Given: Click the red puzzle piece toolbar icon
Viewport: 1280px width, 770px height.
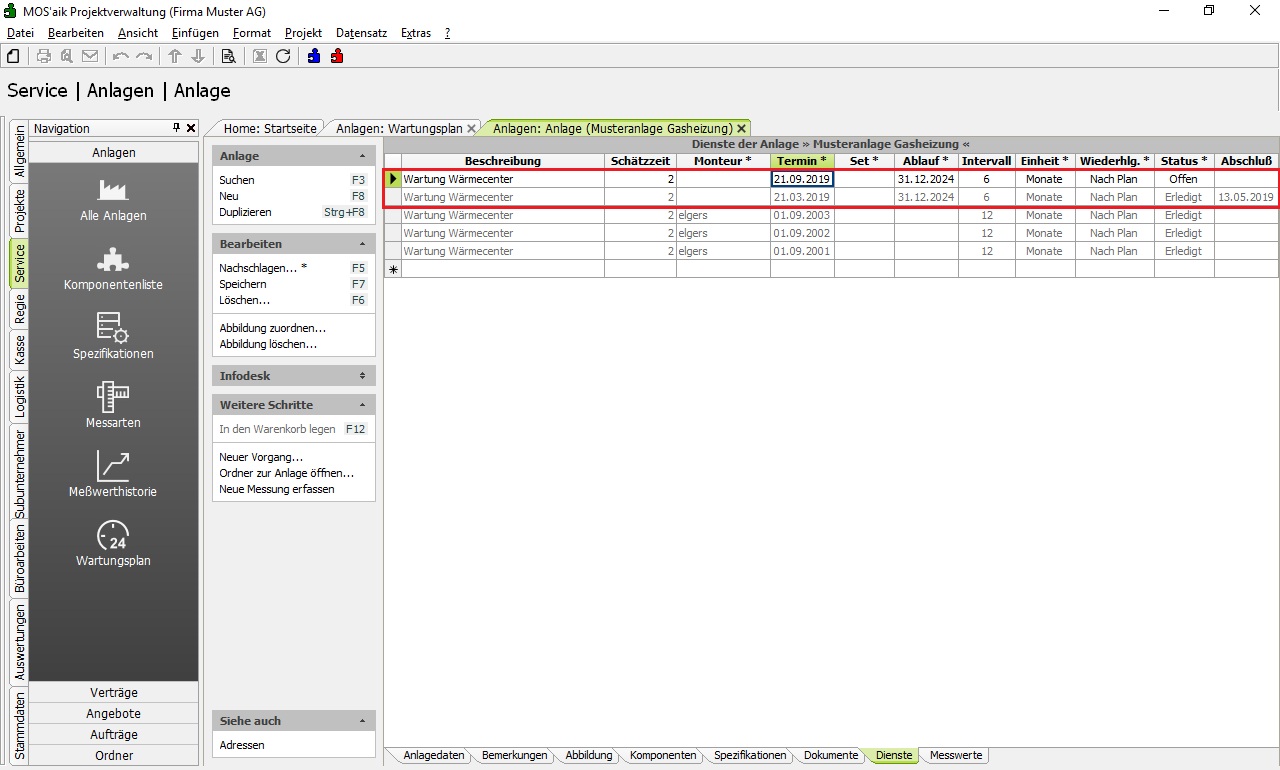Looking at the screenshot, I should [x=337, y=56].
